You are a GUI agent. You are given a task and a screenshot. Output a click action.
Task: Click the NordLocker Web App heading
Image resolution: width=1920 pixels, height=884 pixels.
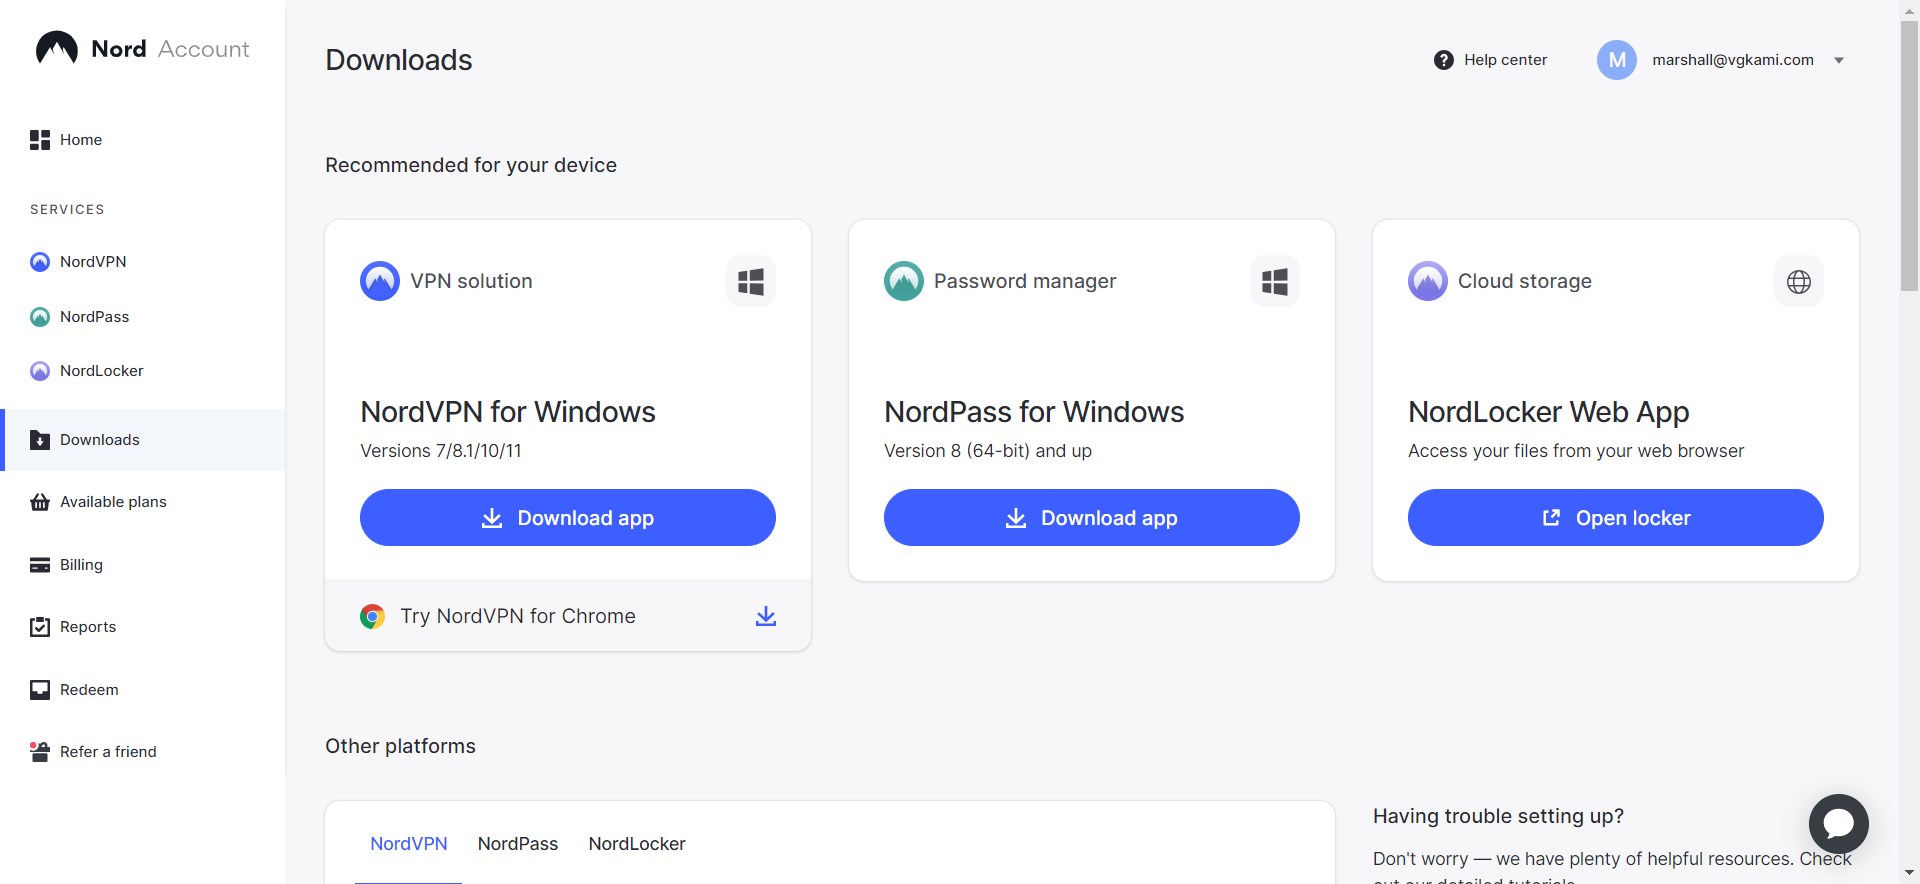1549,412
